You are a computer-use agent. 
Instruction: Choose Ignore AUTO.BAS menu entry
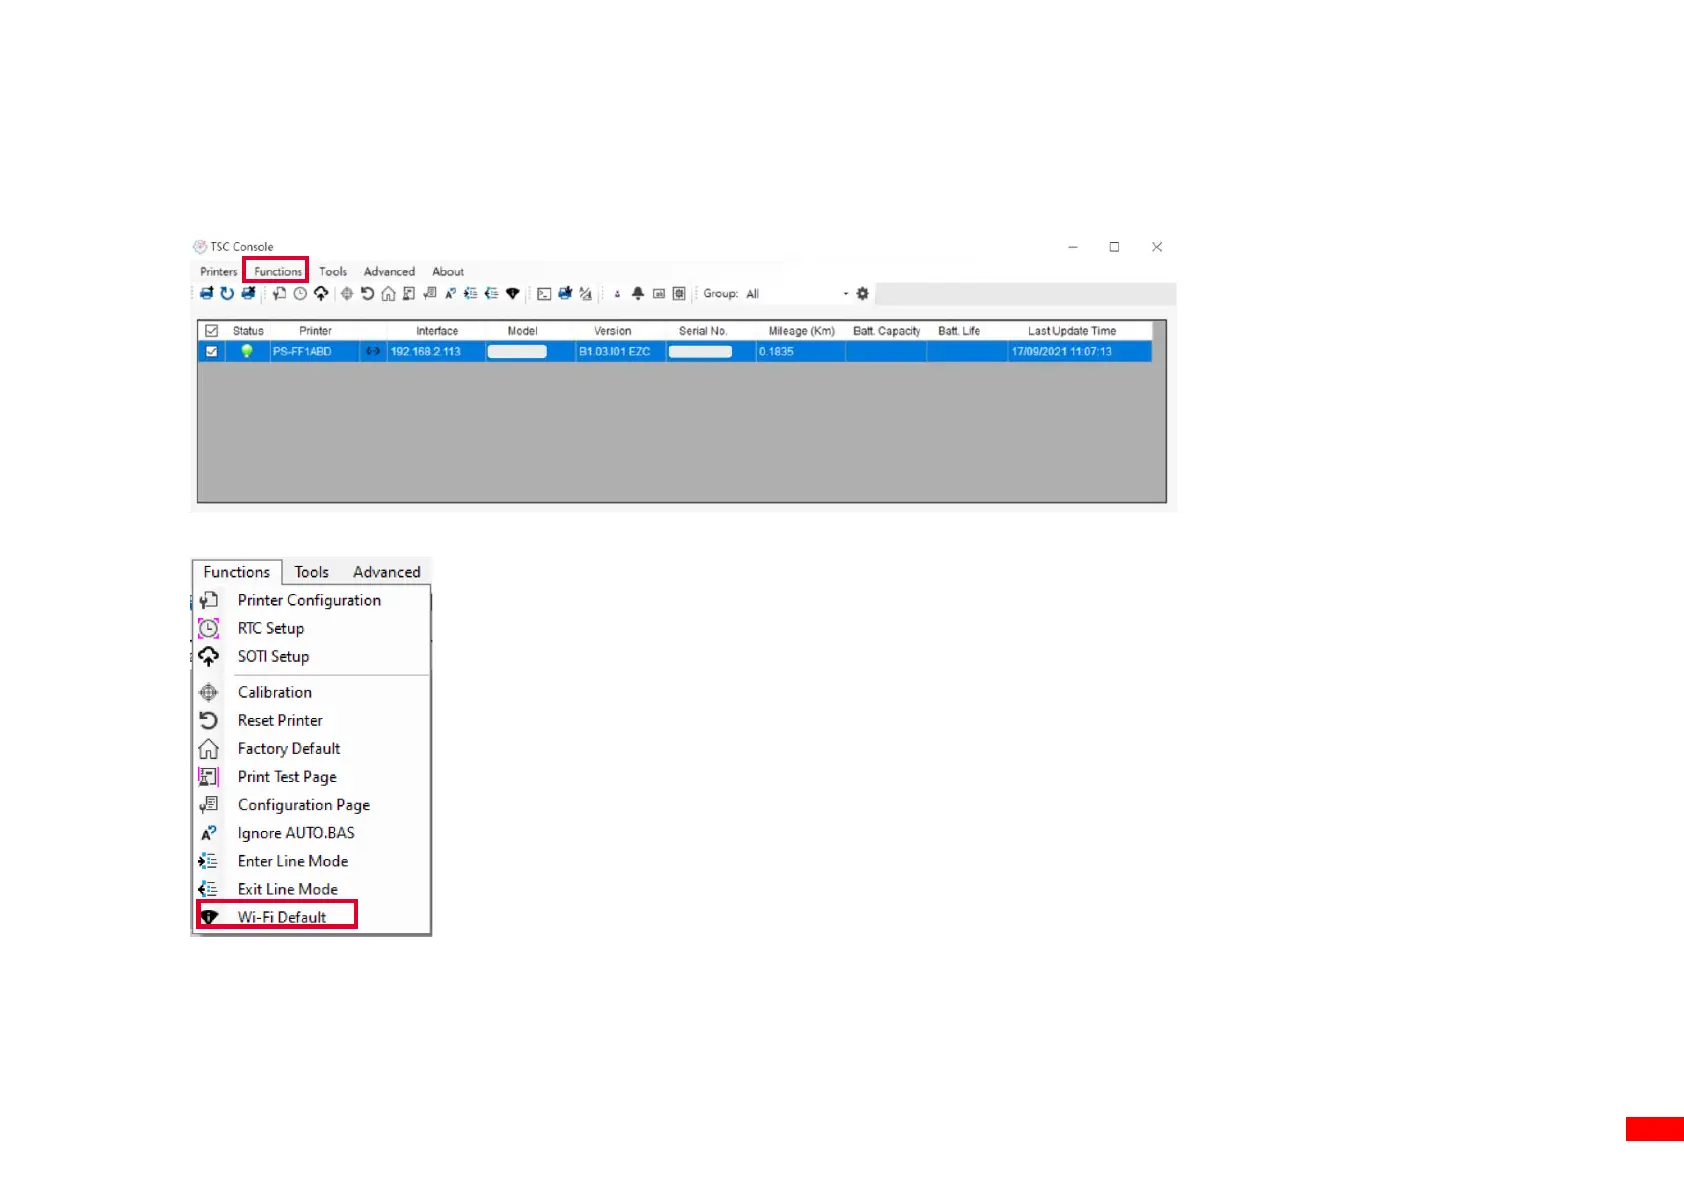(312, 832)
